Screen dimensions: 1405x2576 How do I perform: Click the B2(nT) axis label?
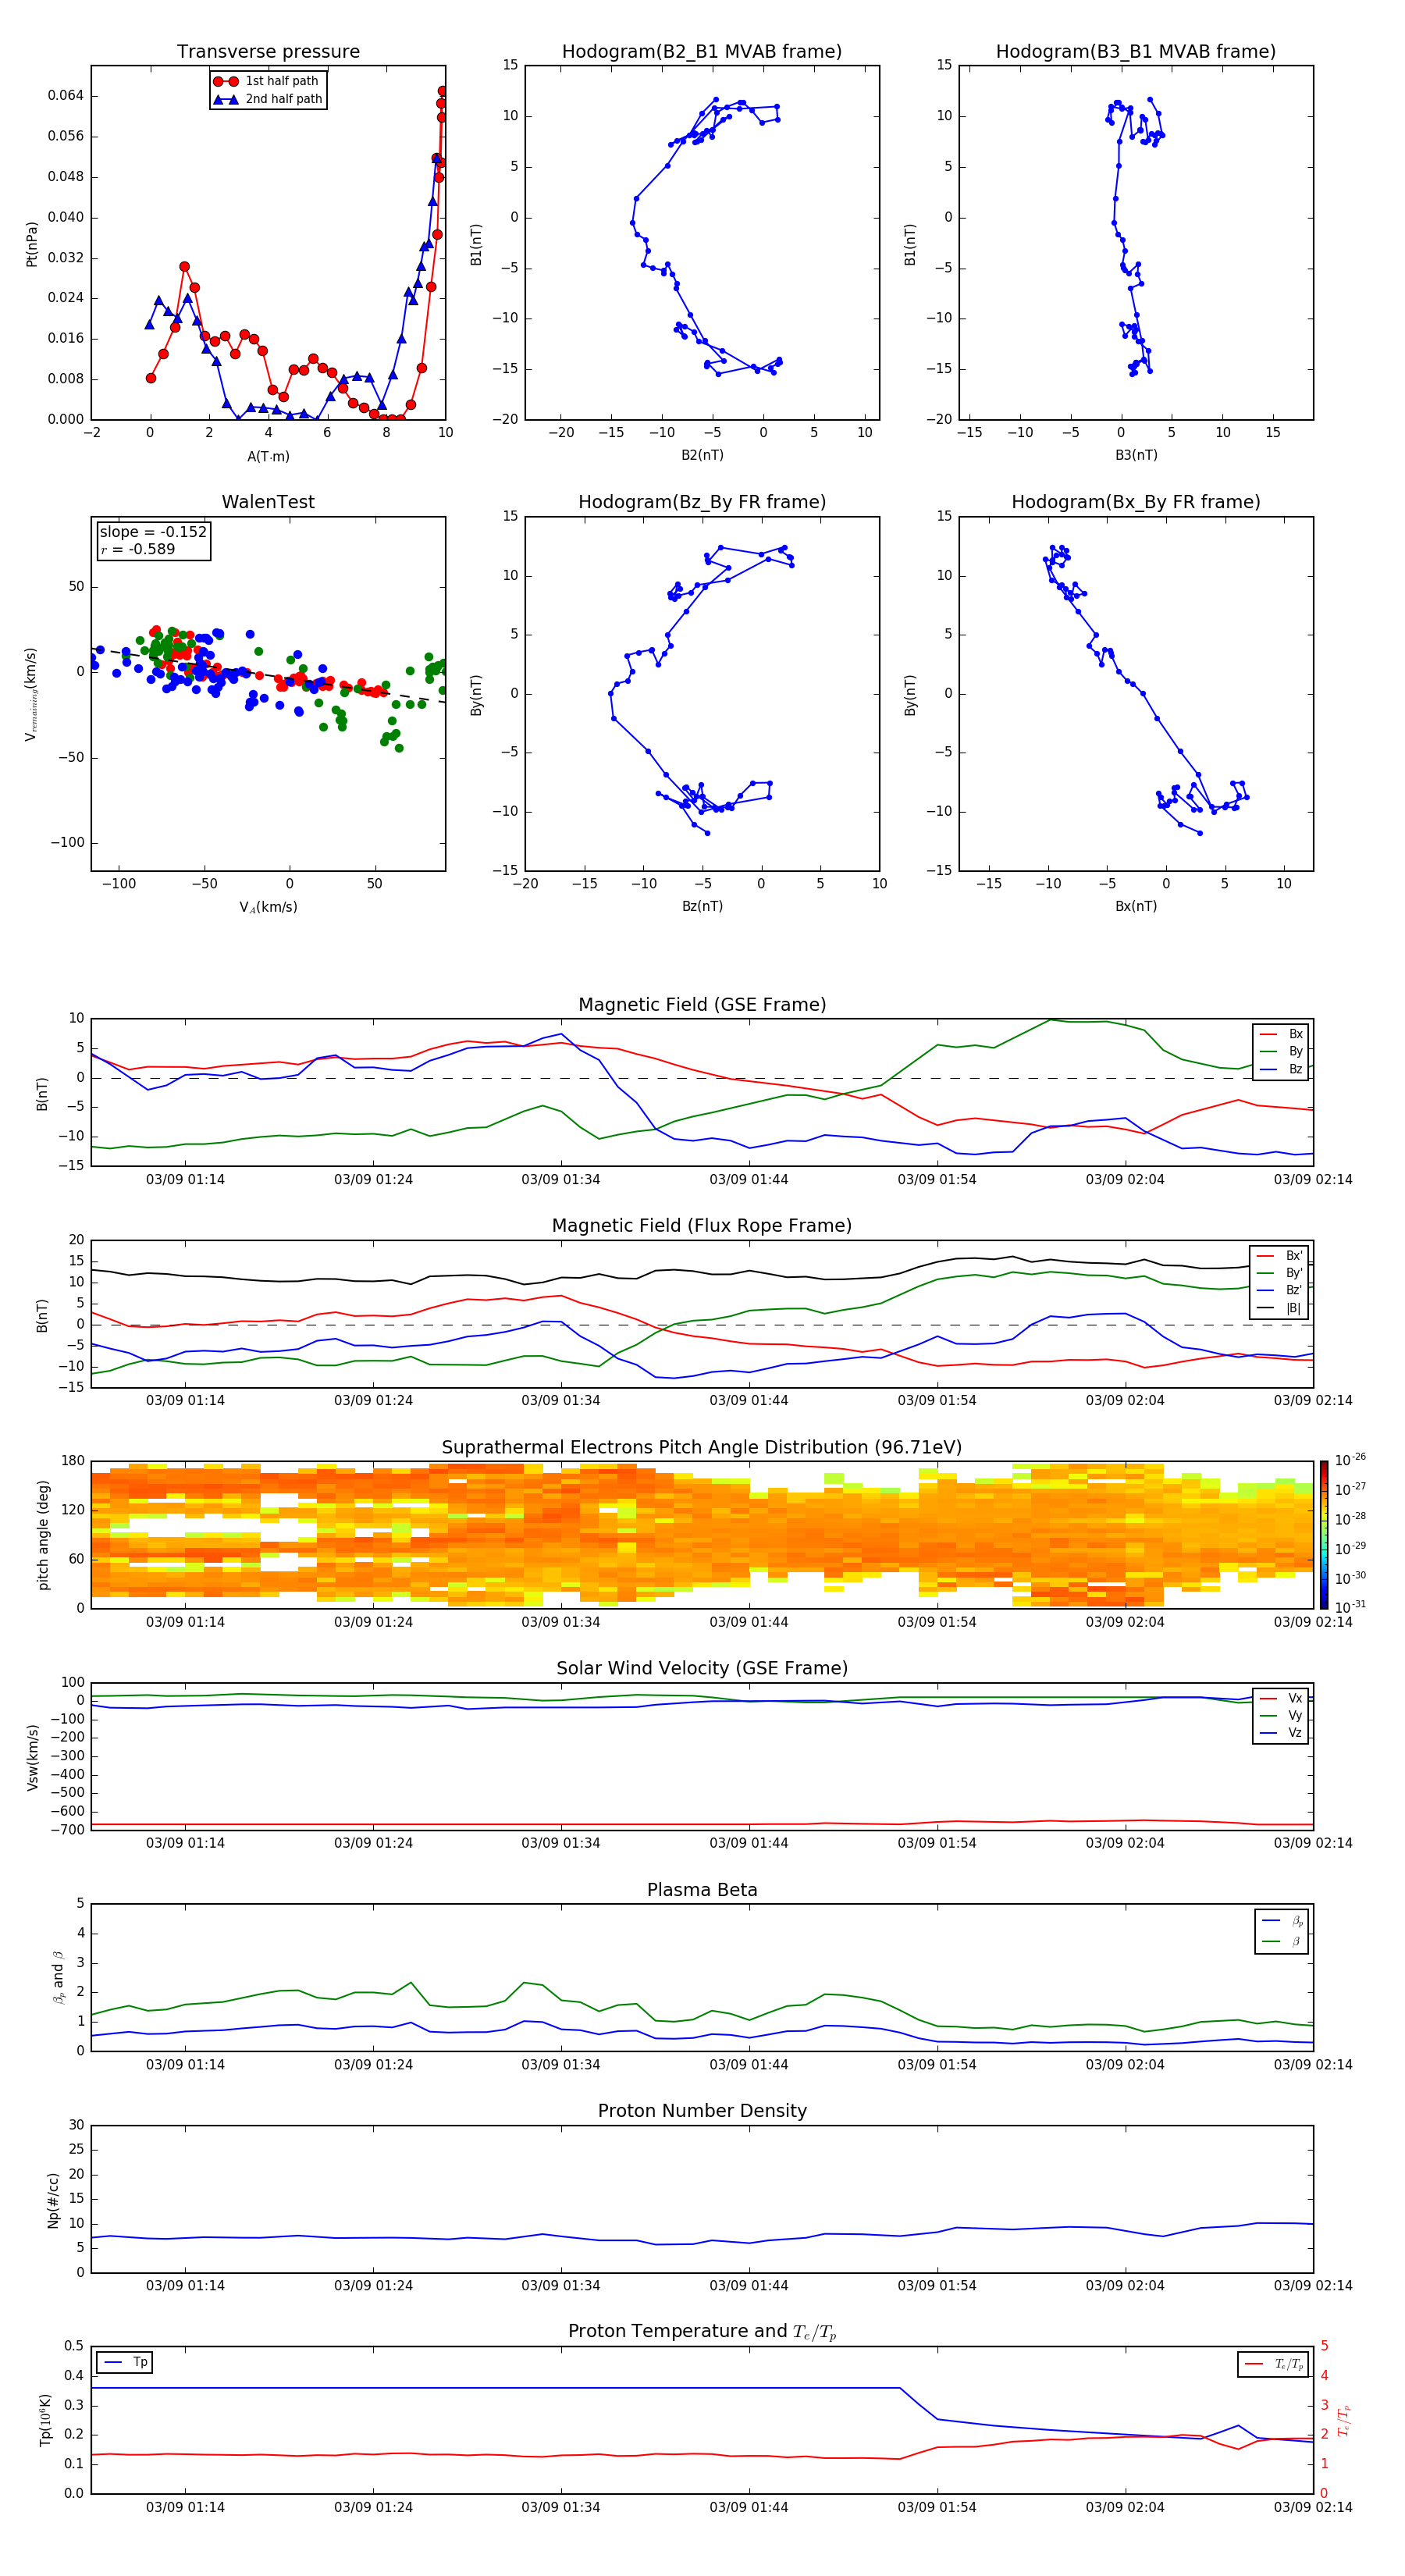coord(702,455)
